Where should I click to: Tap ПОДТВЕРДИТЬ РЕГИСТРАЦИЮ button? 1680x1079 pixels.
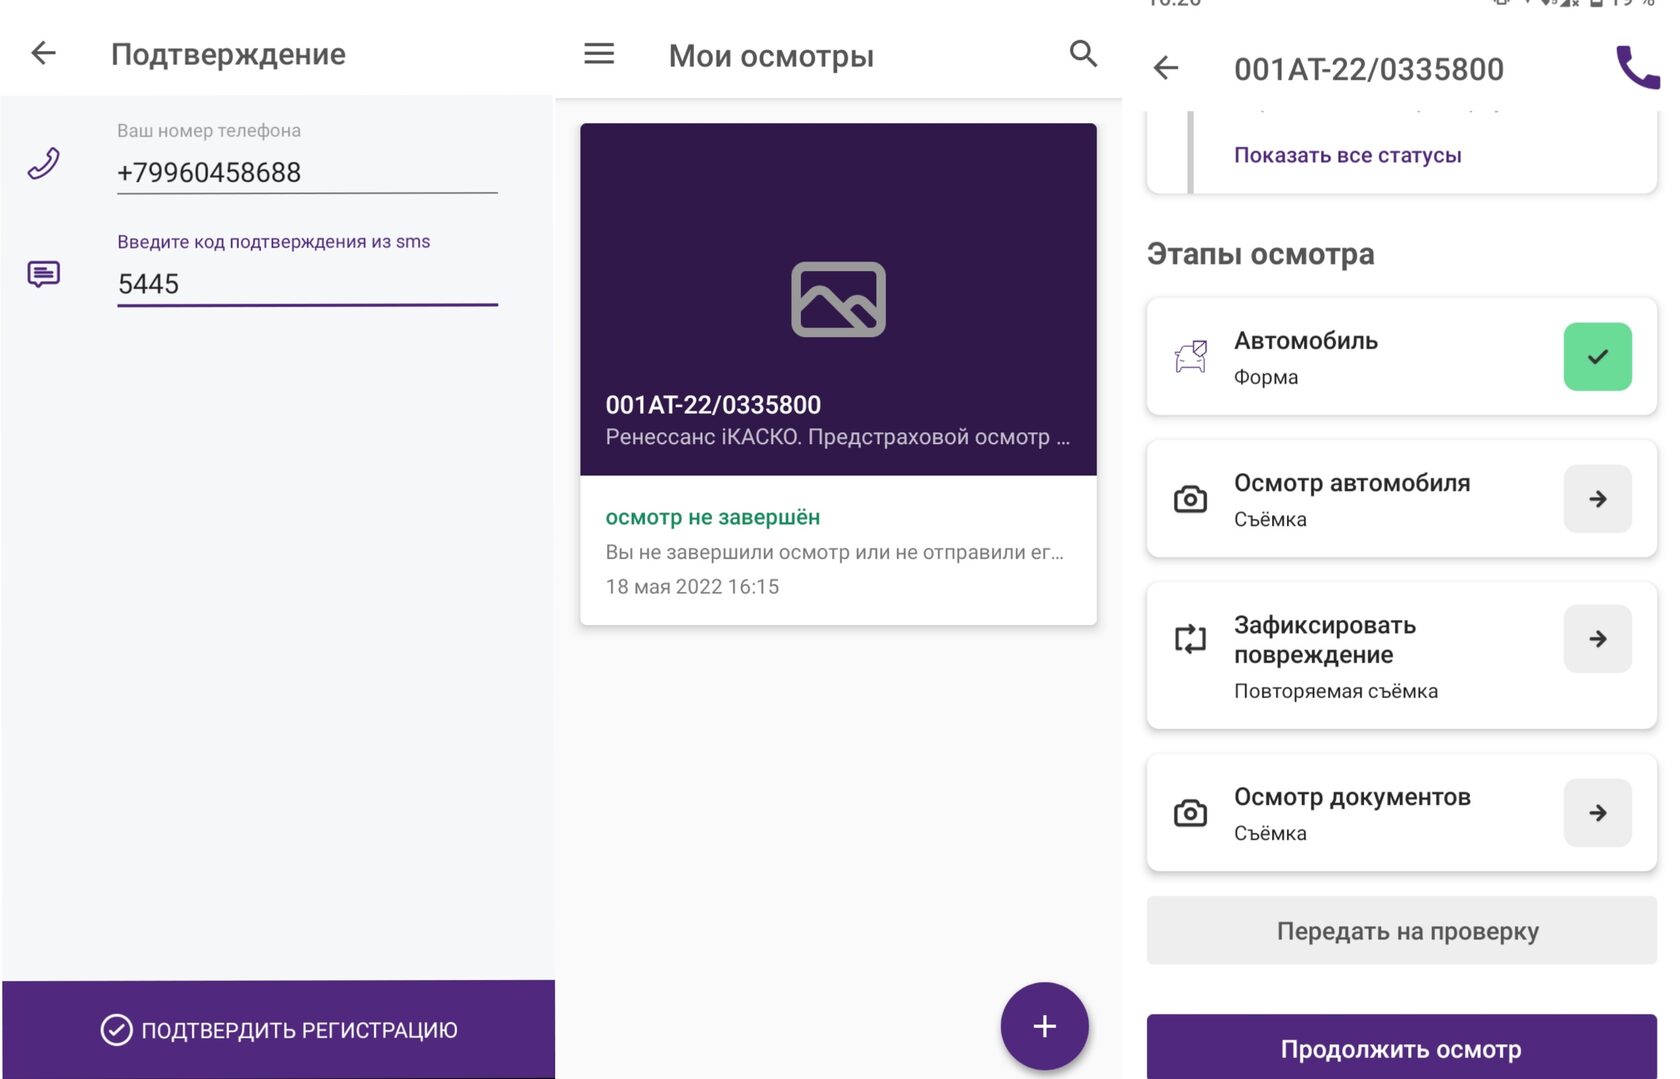click(278, 1029)
